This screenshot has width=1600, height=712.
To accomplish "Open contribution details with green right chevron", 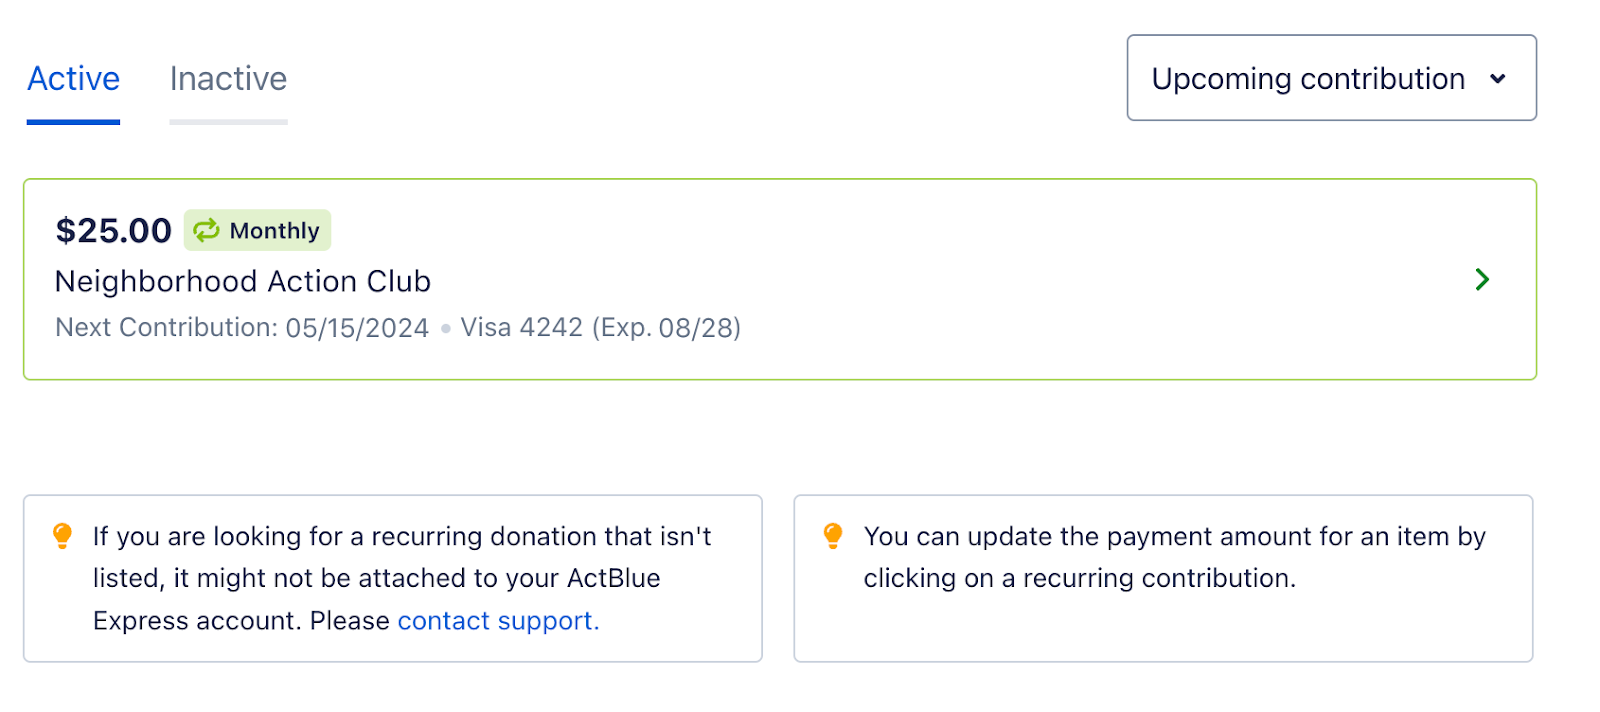I will click(x=1482, y=280).
